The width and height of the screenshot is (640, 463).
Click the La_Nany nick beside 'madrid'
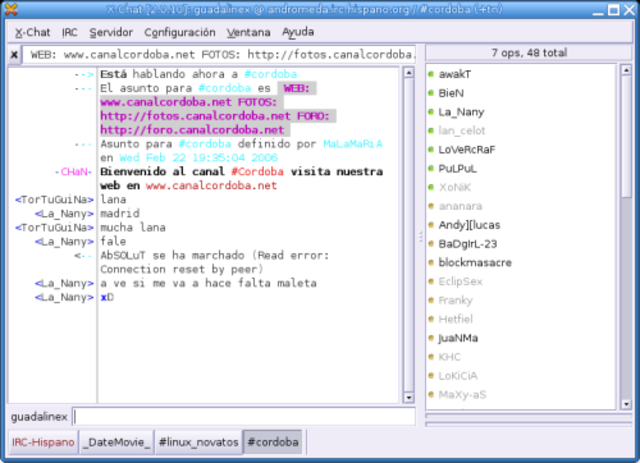64,214
